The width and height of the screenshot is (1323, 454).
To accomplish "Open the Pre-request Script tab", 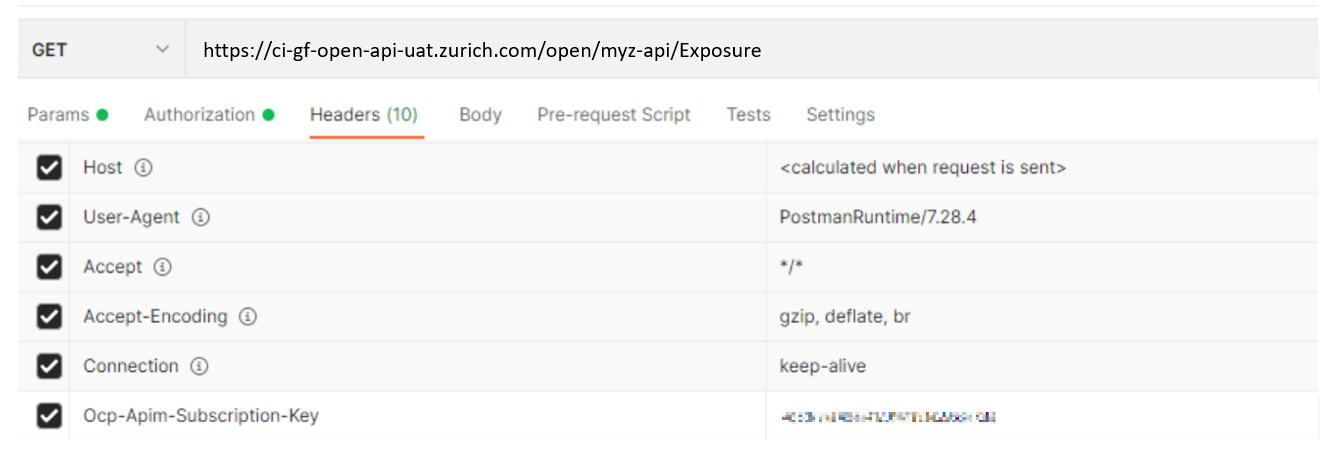I will tap(613, 115).
